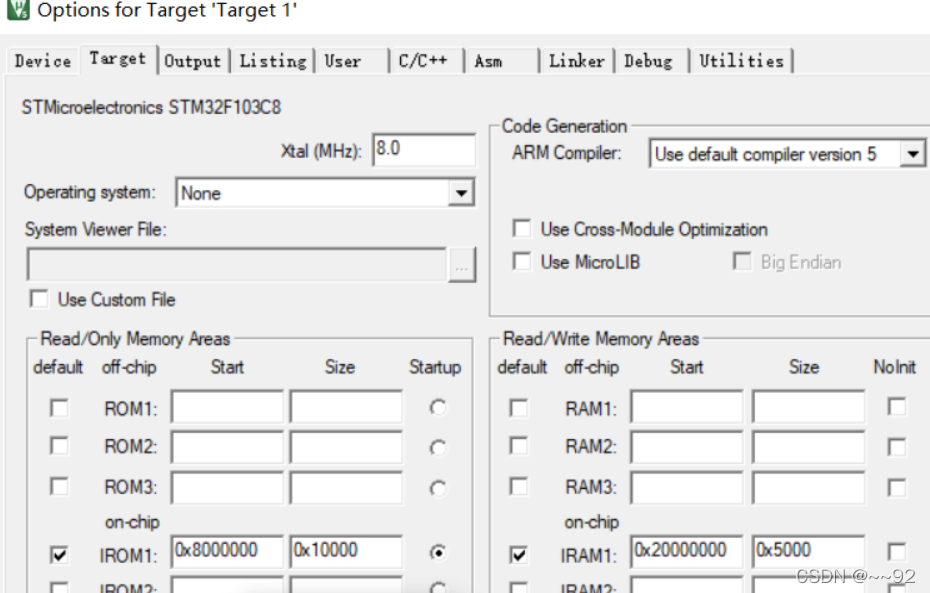This screenshot has width=930, height=593.
Task: Select the ROM3 Startup radio button
Action: (438, 489)
